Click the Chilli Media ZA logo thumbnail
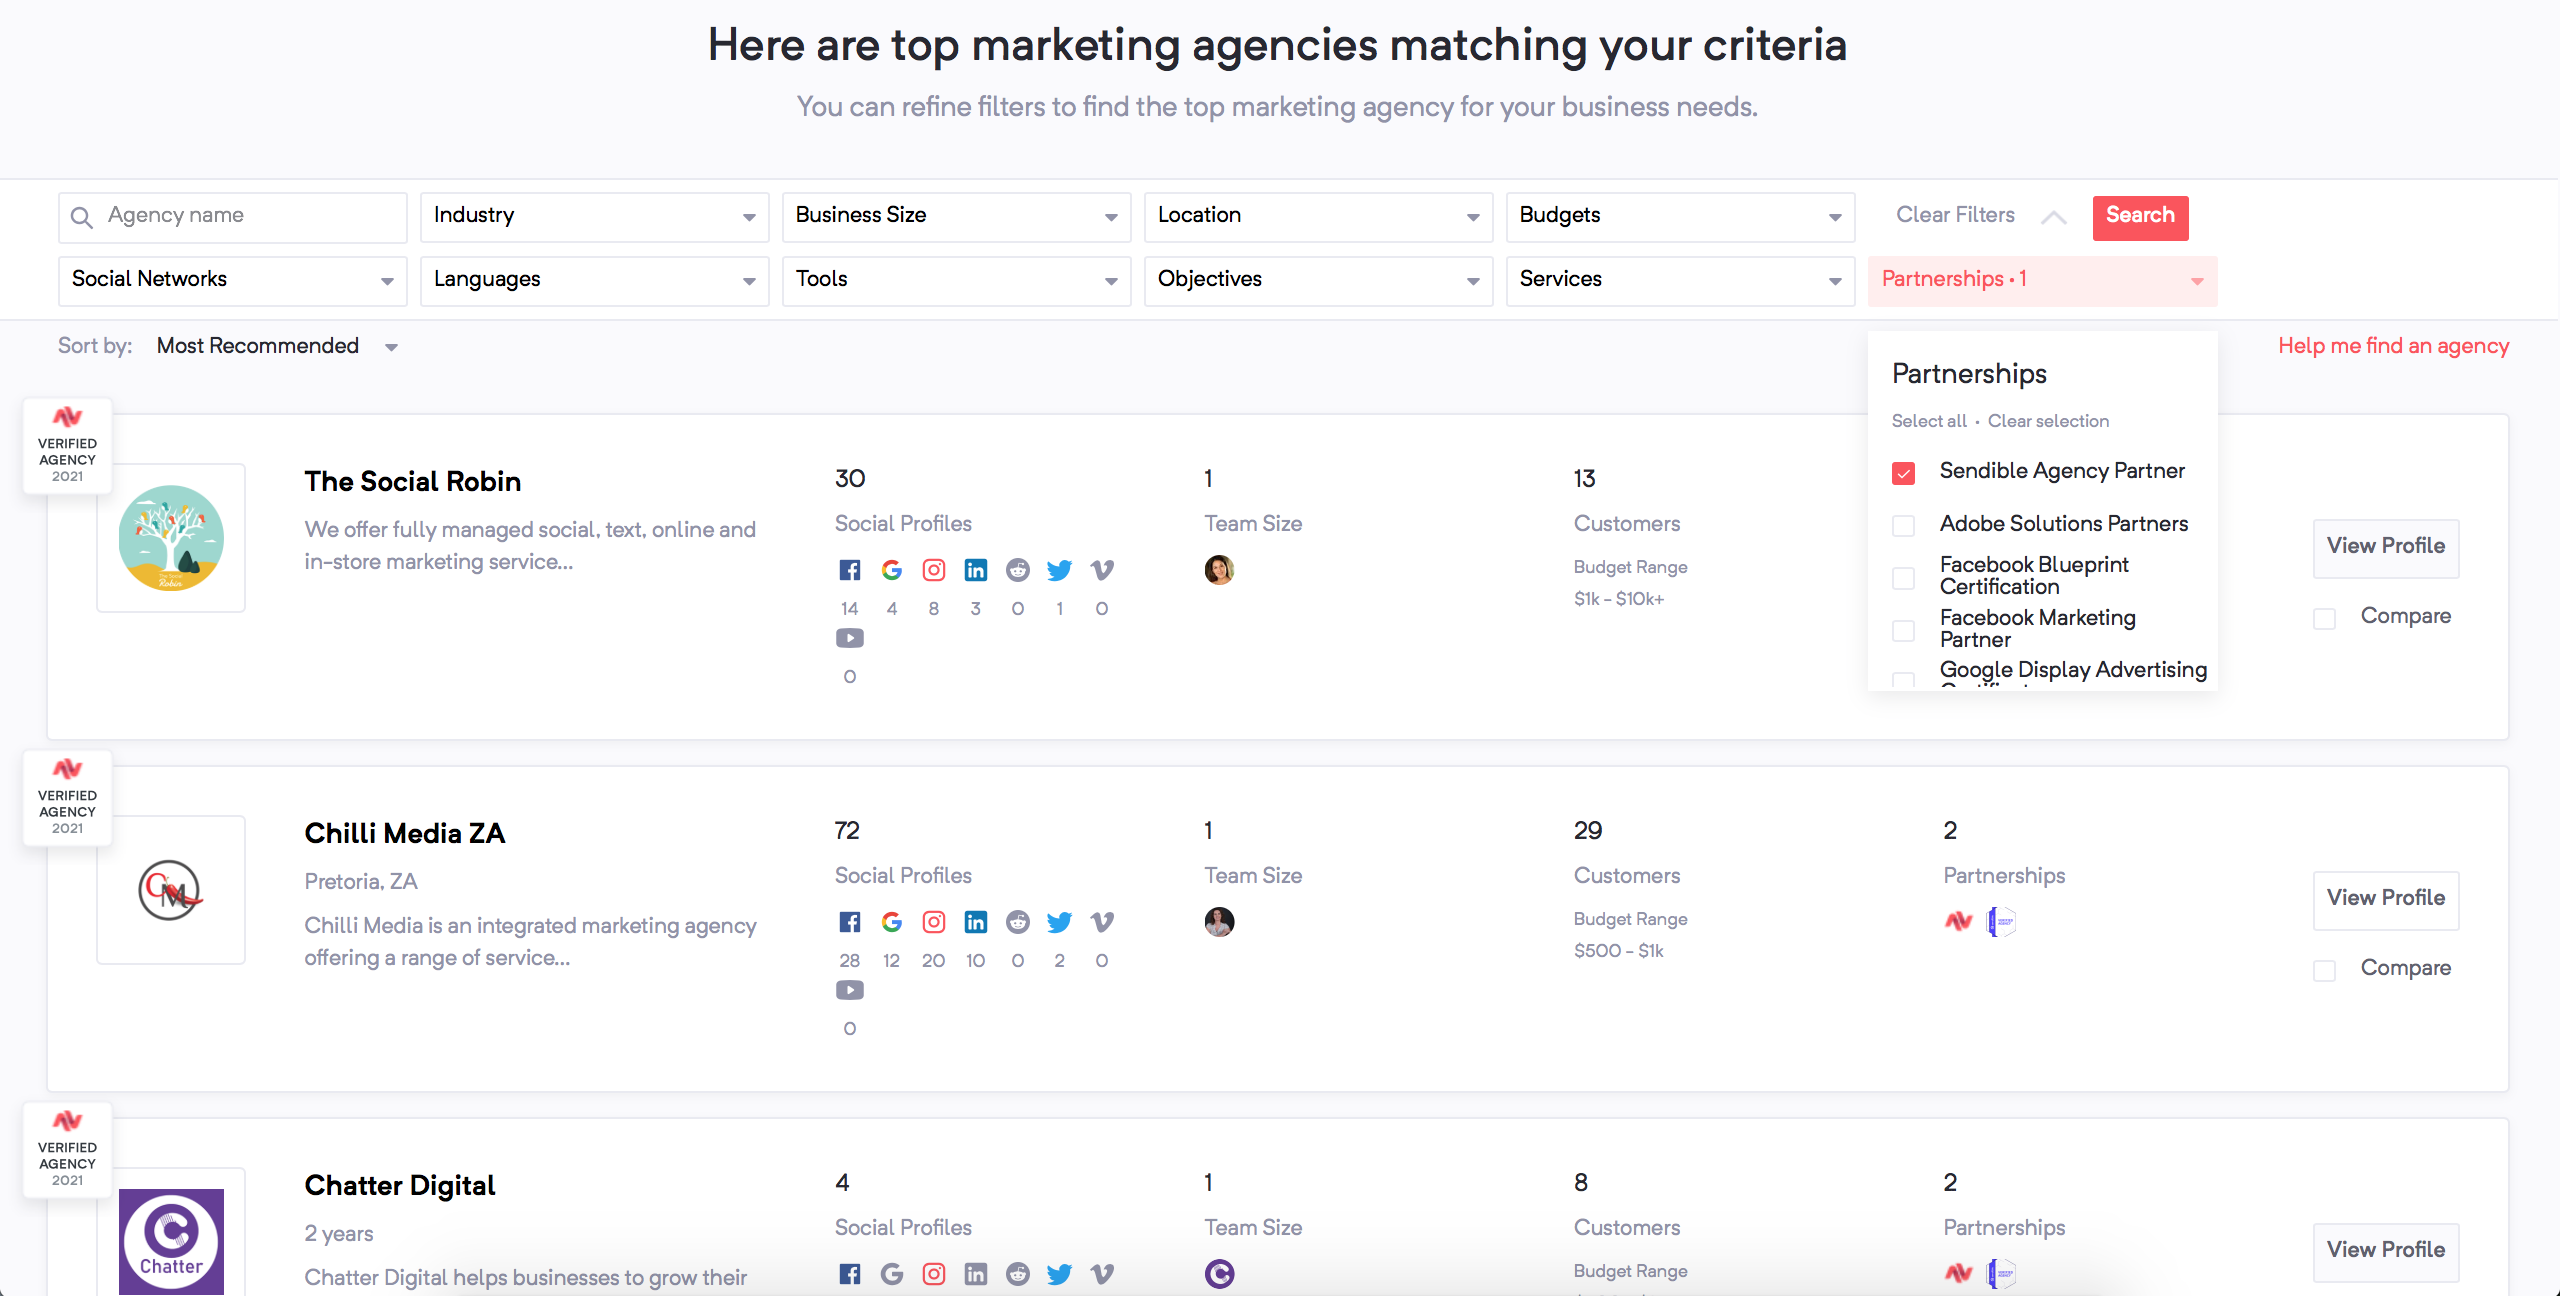 click(x=171, y=890)
